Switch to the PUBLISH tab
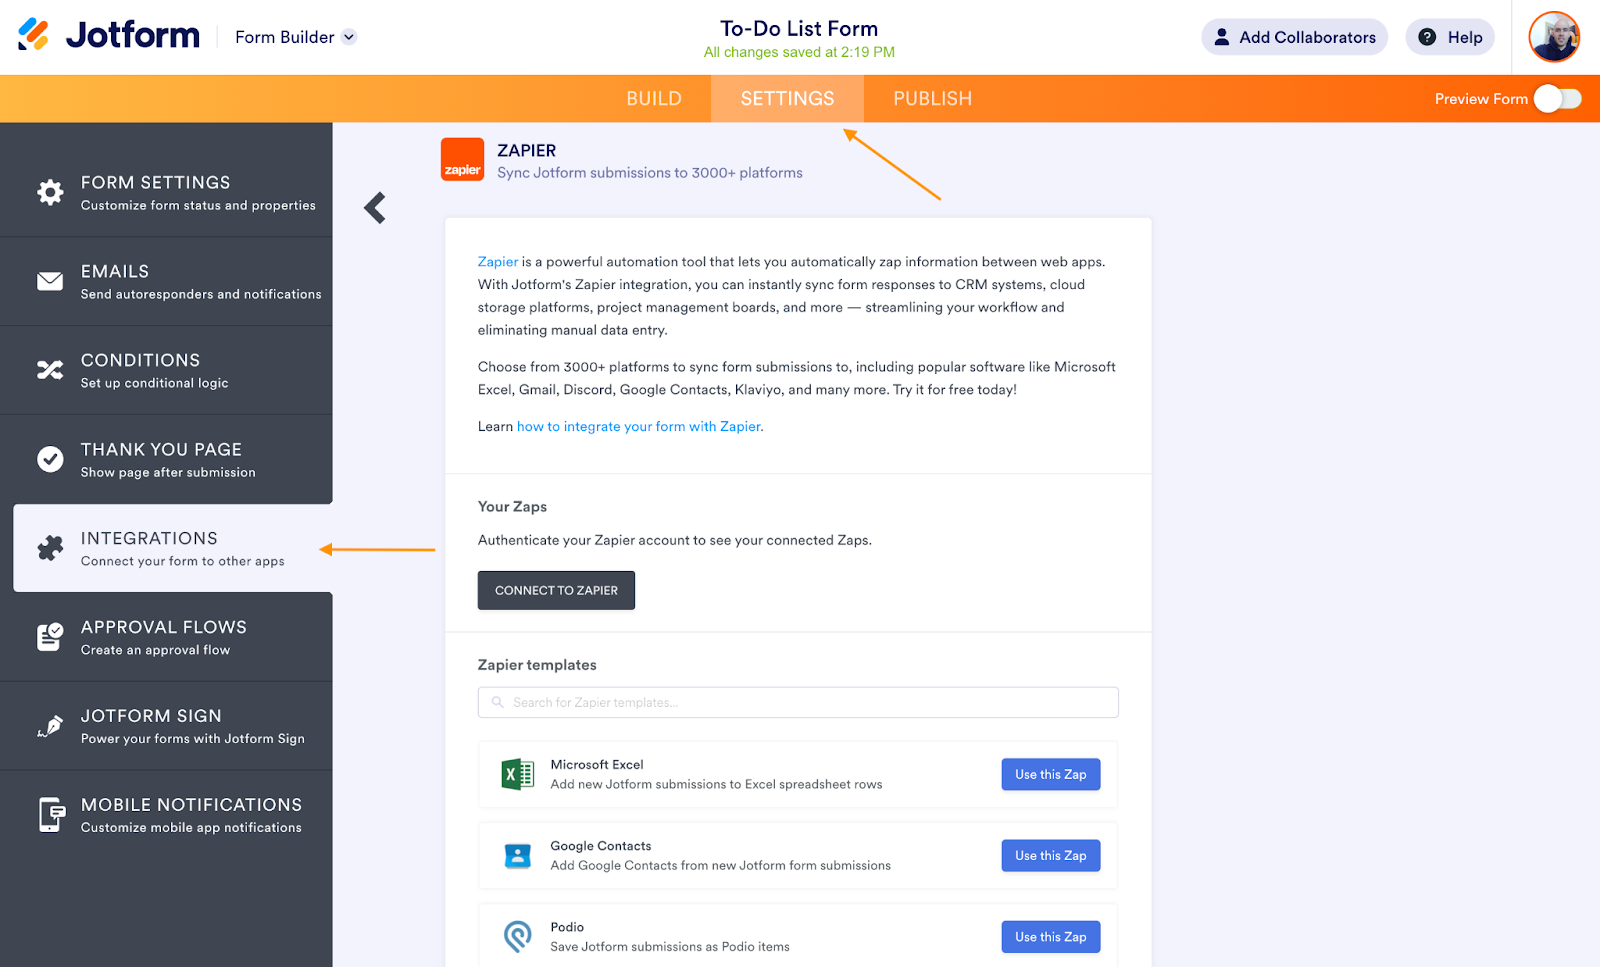 coord(932,99)
